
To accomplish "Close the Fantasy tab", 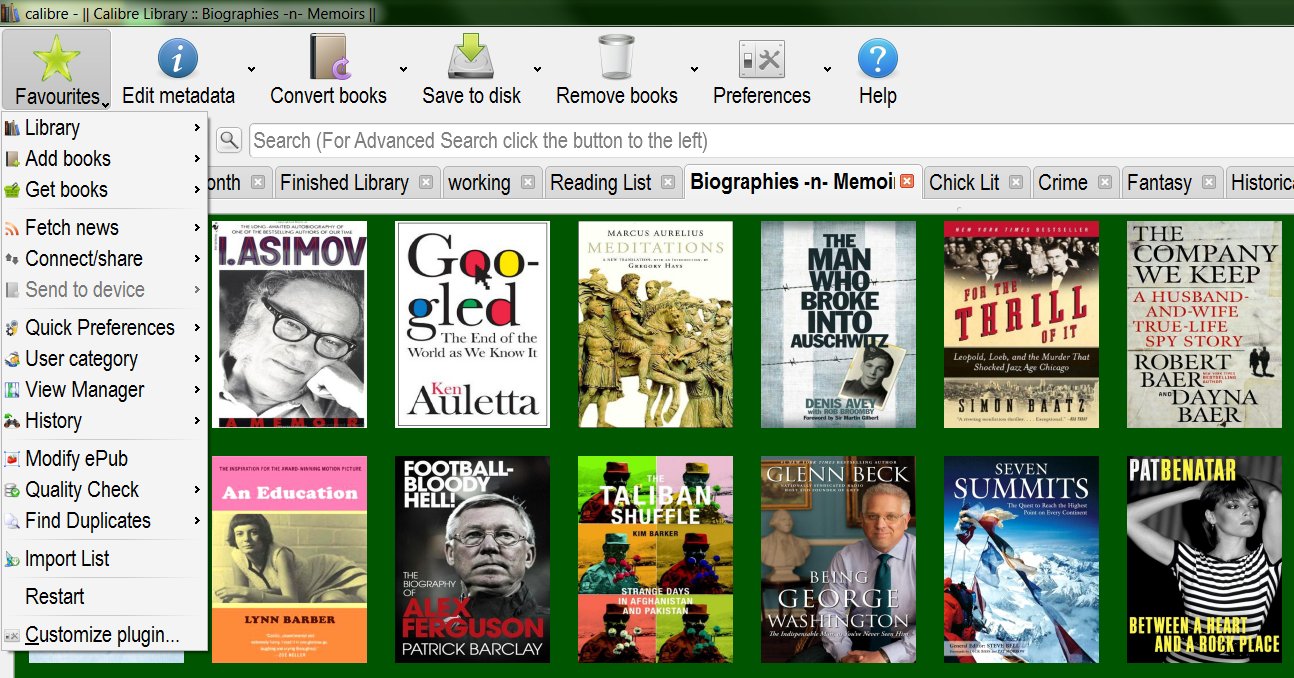I will (x=1208, y=182).
